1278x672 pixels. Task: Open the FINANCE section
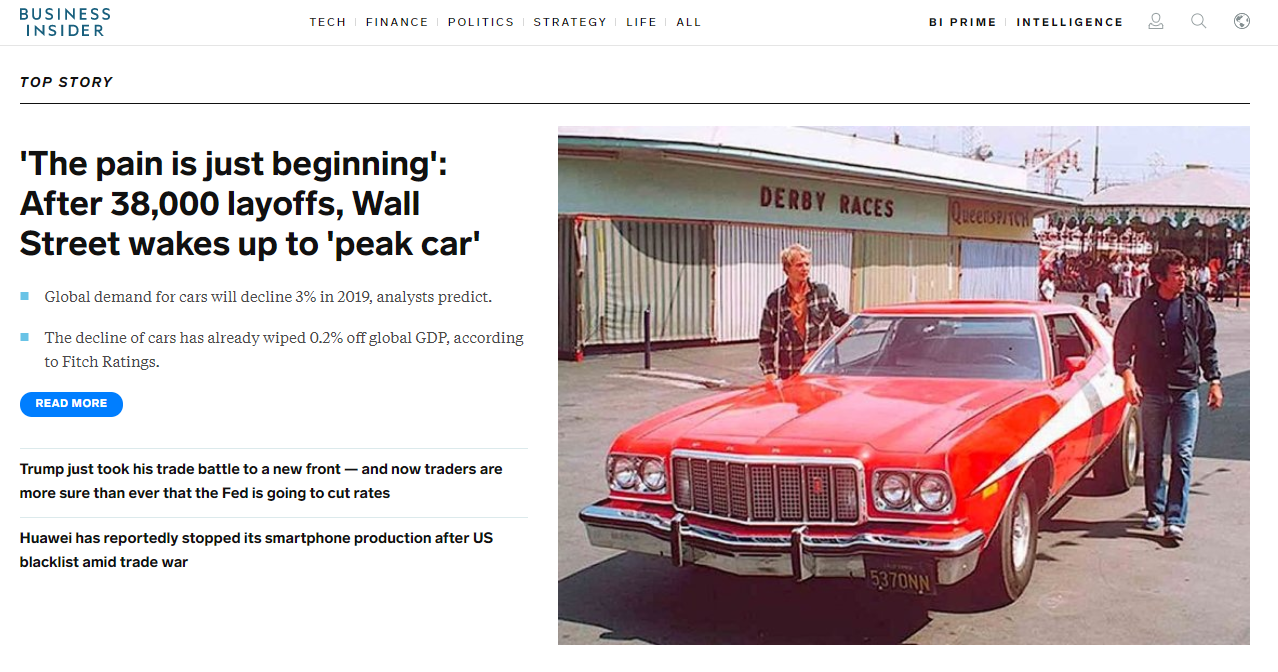397,22
